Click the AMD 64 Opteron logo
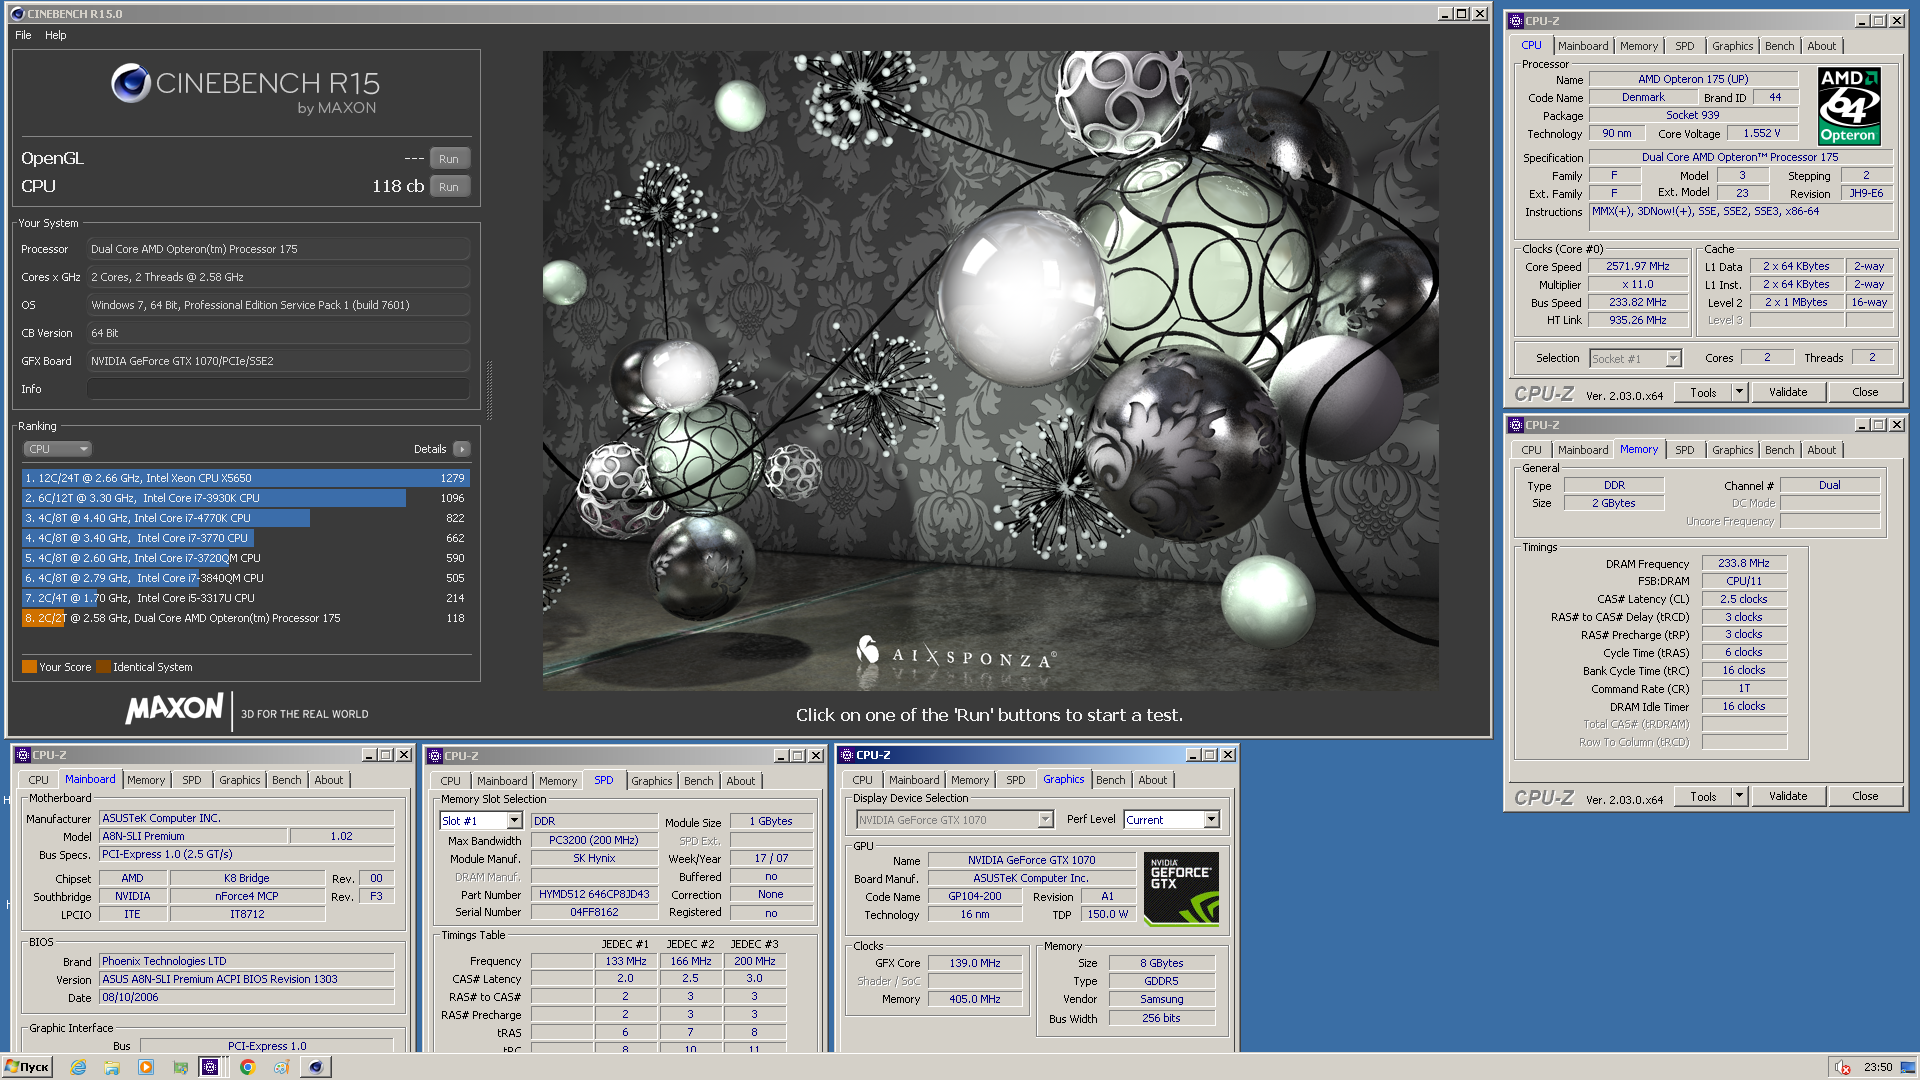 click(1849, 106)
